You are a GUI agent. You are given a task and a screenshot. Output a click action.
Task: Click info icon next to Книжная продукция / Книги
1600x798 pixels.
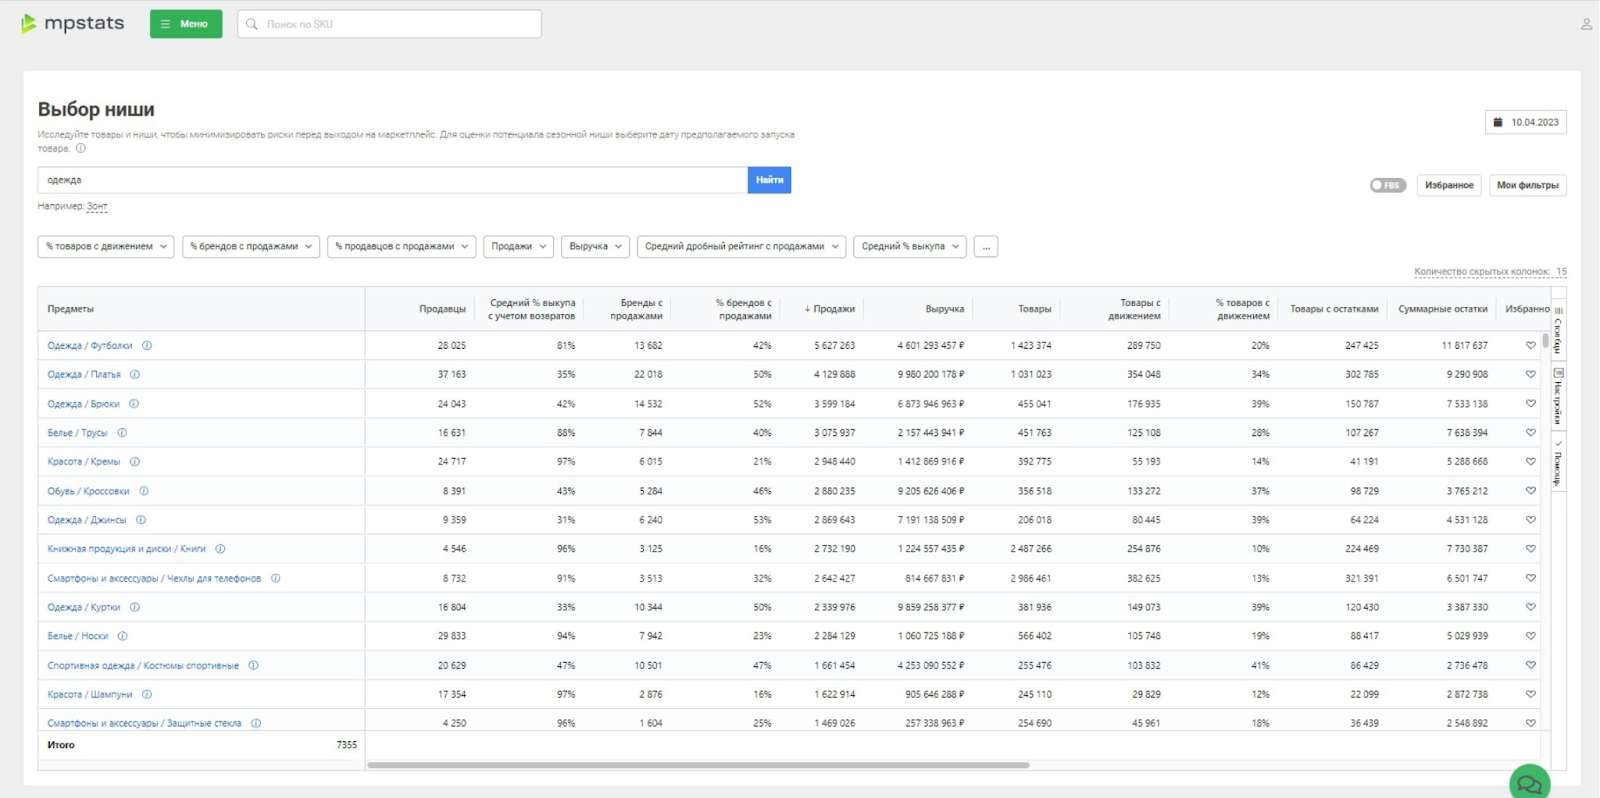coord(220,549)
